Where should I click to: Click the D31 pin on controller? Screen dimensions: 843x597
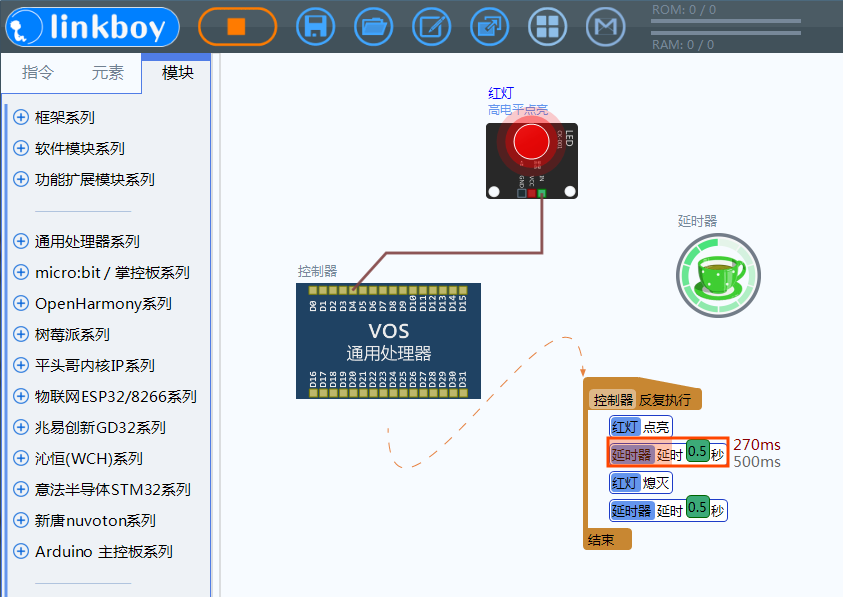coord(463,393)
